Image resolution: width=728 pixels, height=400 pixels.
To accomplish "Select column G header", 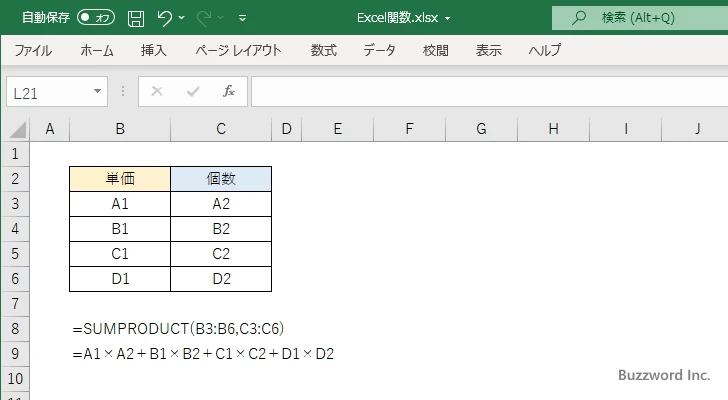I will (x=481, y=129).
